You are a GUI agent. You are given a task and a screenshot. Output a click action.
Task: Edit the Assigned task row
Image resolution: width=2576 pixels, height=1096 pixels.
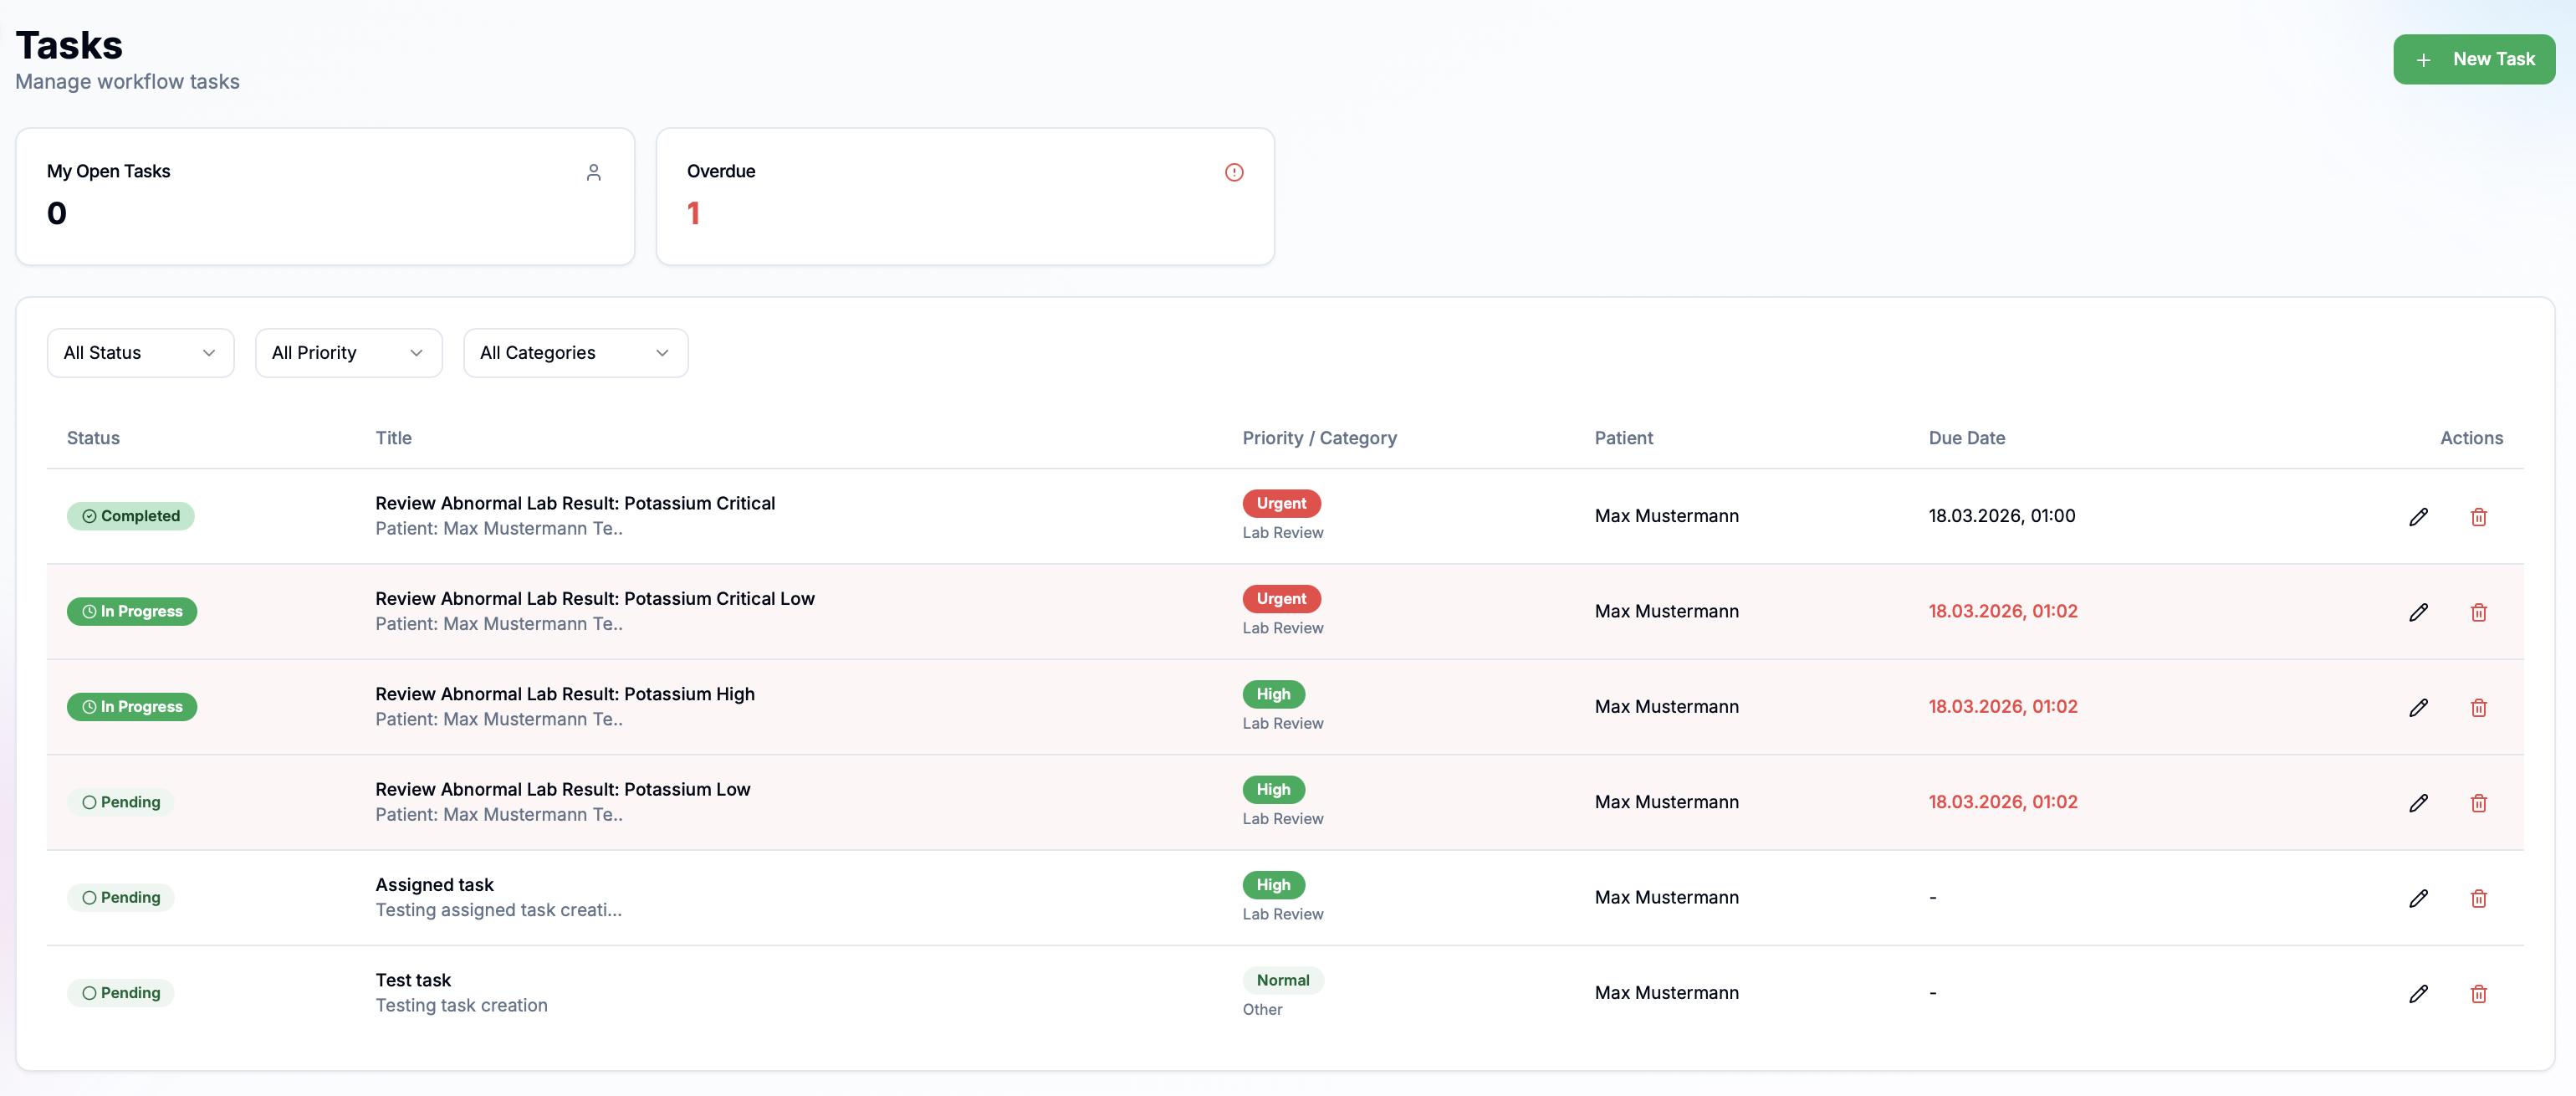click(x=2418, y=898)
